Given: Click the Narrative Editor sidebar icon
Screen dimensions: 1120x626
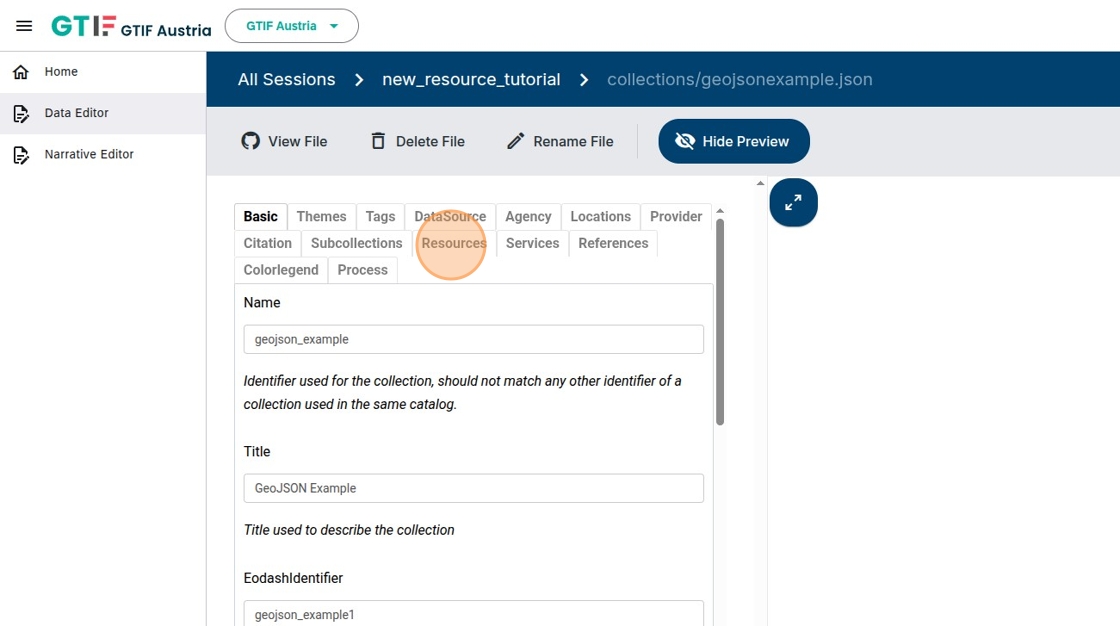Looking at the screenshot, I should [21, 154].
